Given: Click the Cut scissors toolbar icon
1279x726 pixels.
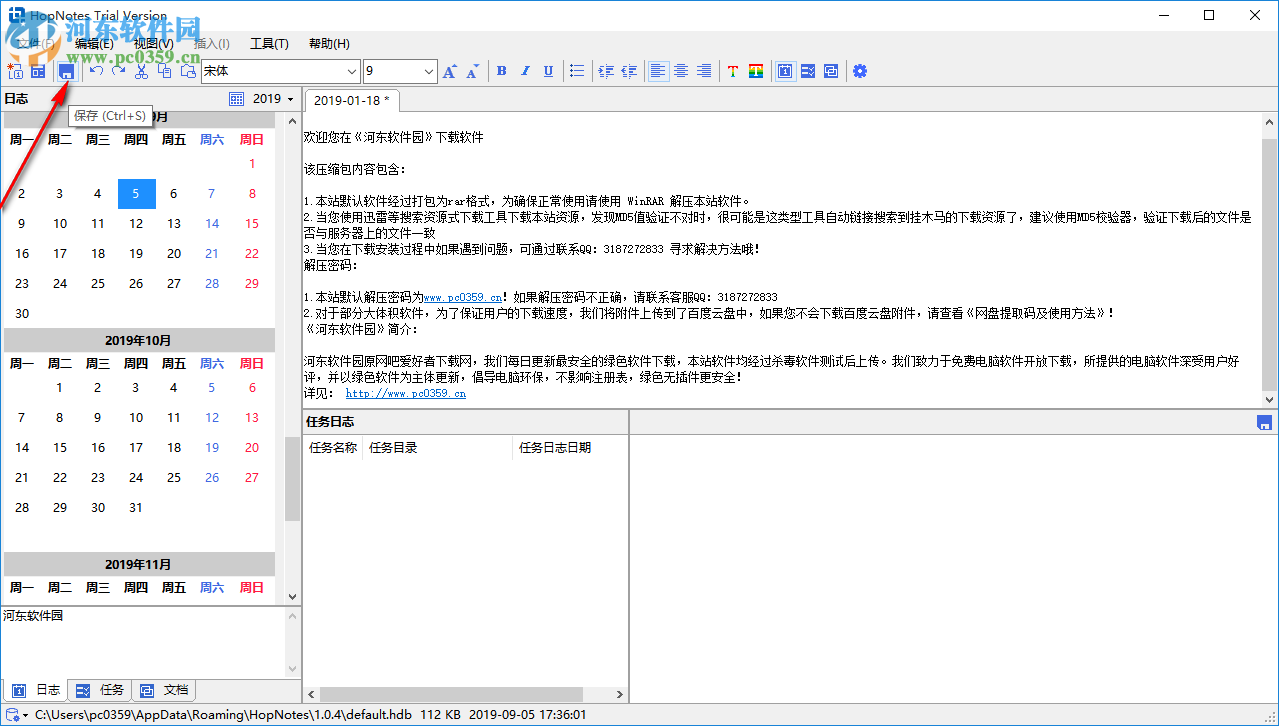Looking at the screenshot, I should point(140,71).
